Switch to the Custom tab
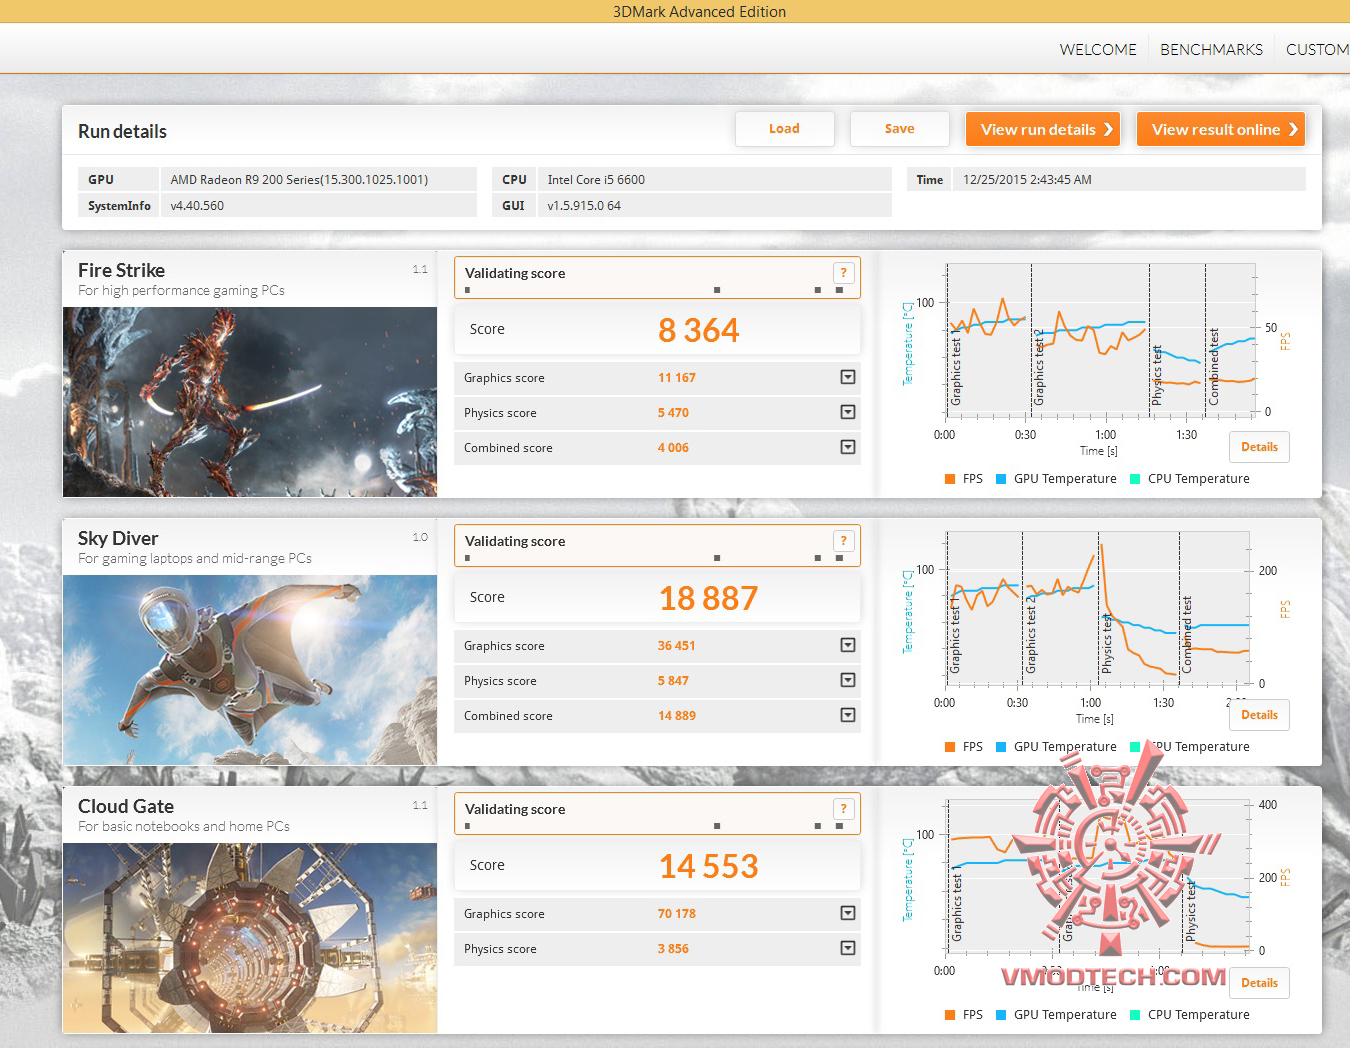 coord(1317,49)
